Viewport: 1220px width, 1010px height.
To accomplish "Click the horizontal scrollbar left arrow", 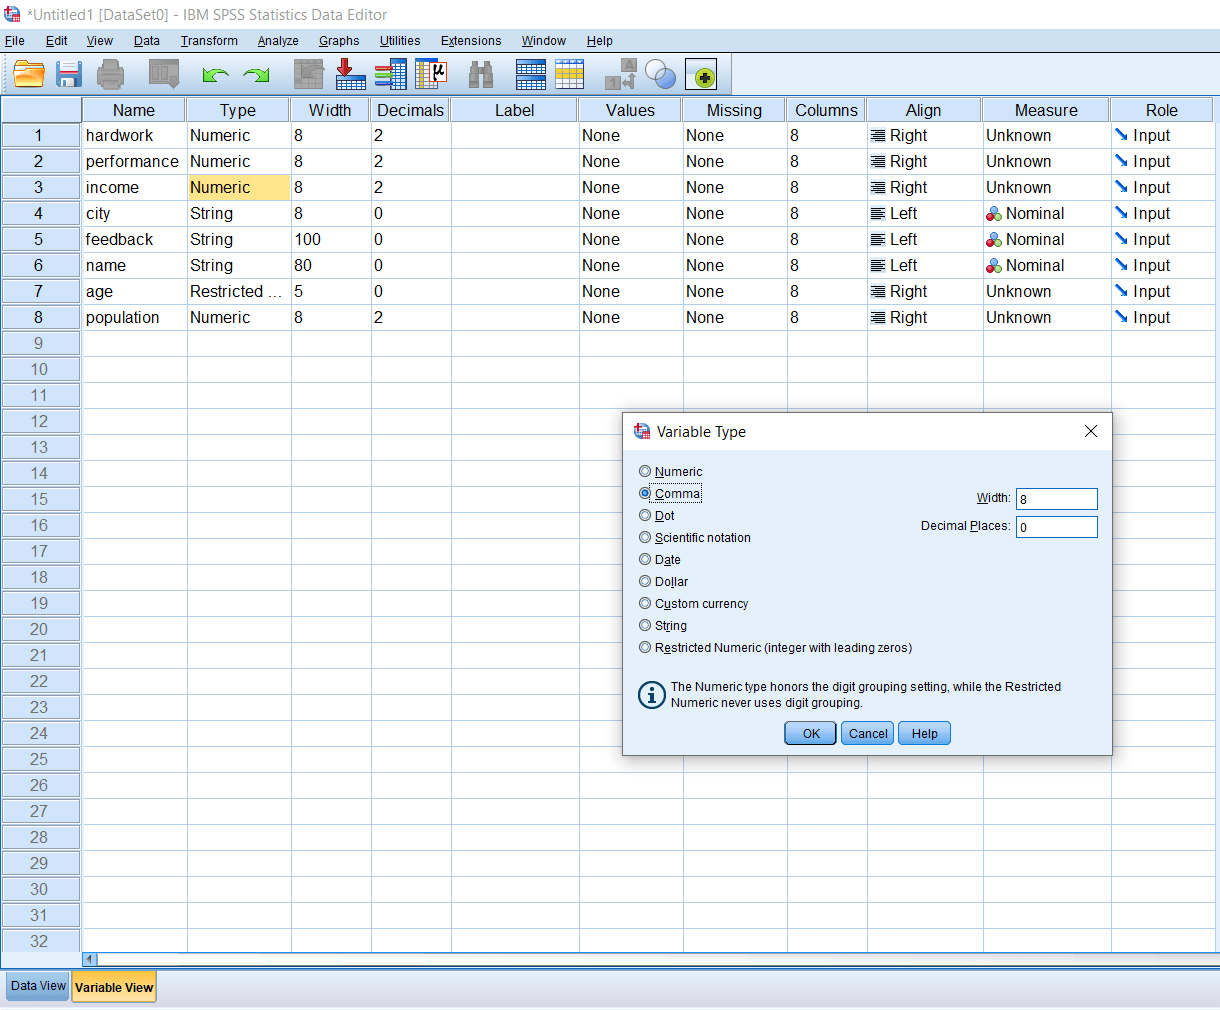I will coord(90,959).
